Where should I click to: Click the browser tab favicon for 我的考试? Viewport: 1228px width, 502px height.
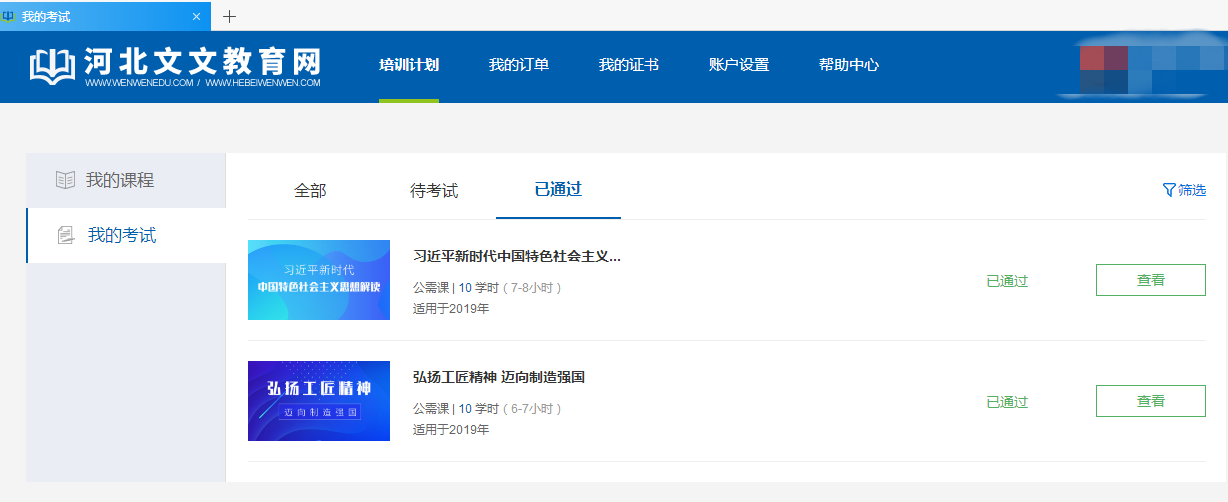(x=10, y=16)
